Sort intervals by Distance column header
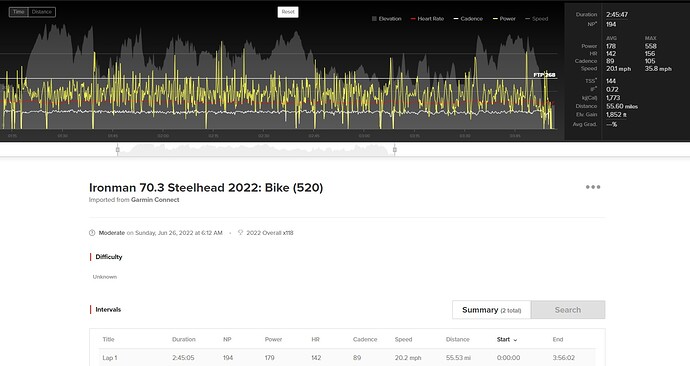This screenshot has height=366, width=690. tap(458, 340)
